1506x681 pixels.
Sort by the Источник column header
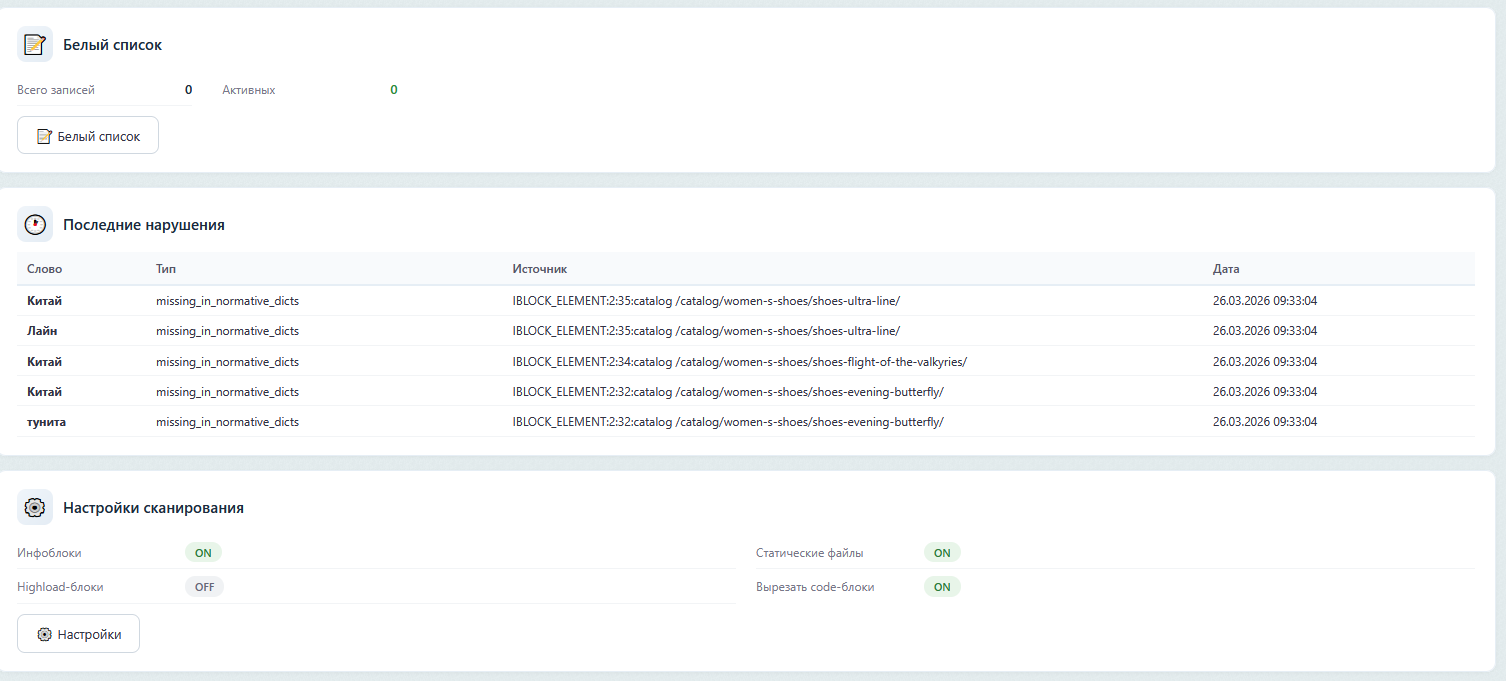coord(540,269)
